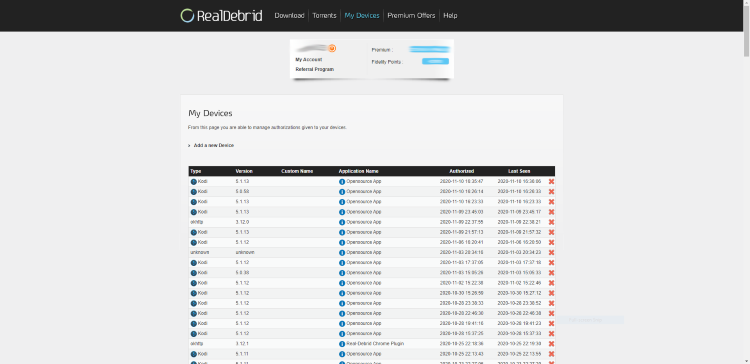This screenshot has height=364, width=750.
Task: Delete the device authorized 2020-10-30 15:26
Action: [551, 293]
